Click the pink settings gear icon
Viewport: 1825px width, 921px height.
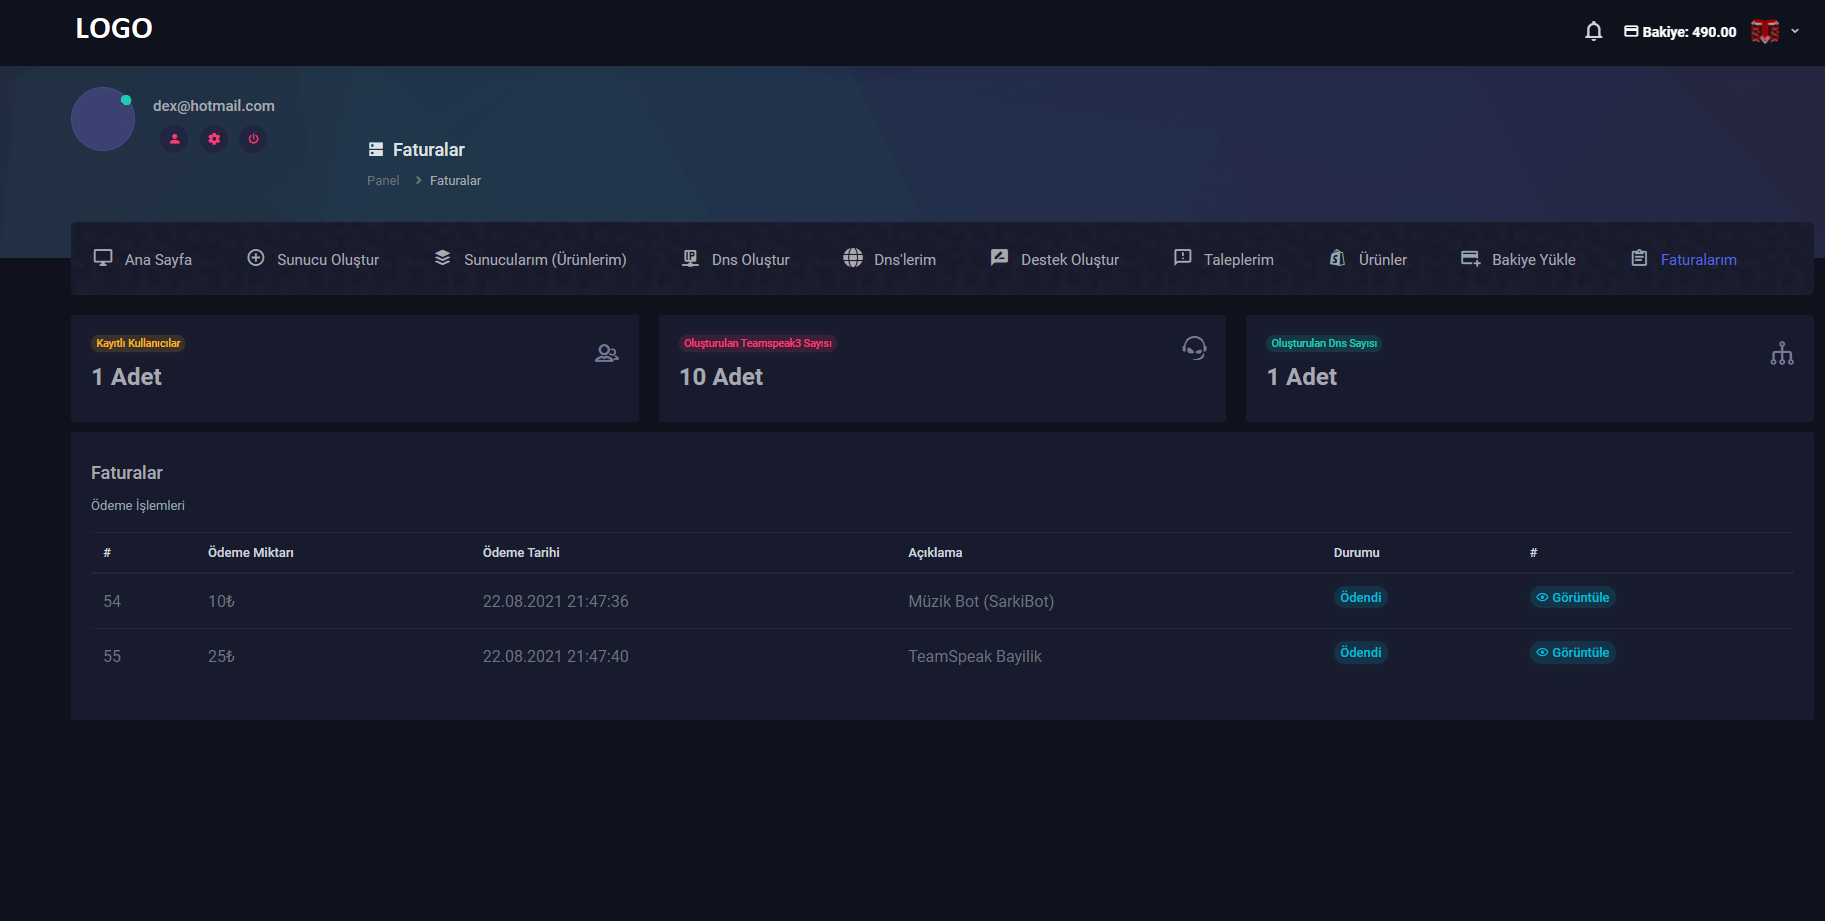(x=214, y=139)
